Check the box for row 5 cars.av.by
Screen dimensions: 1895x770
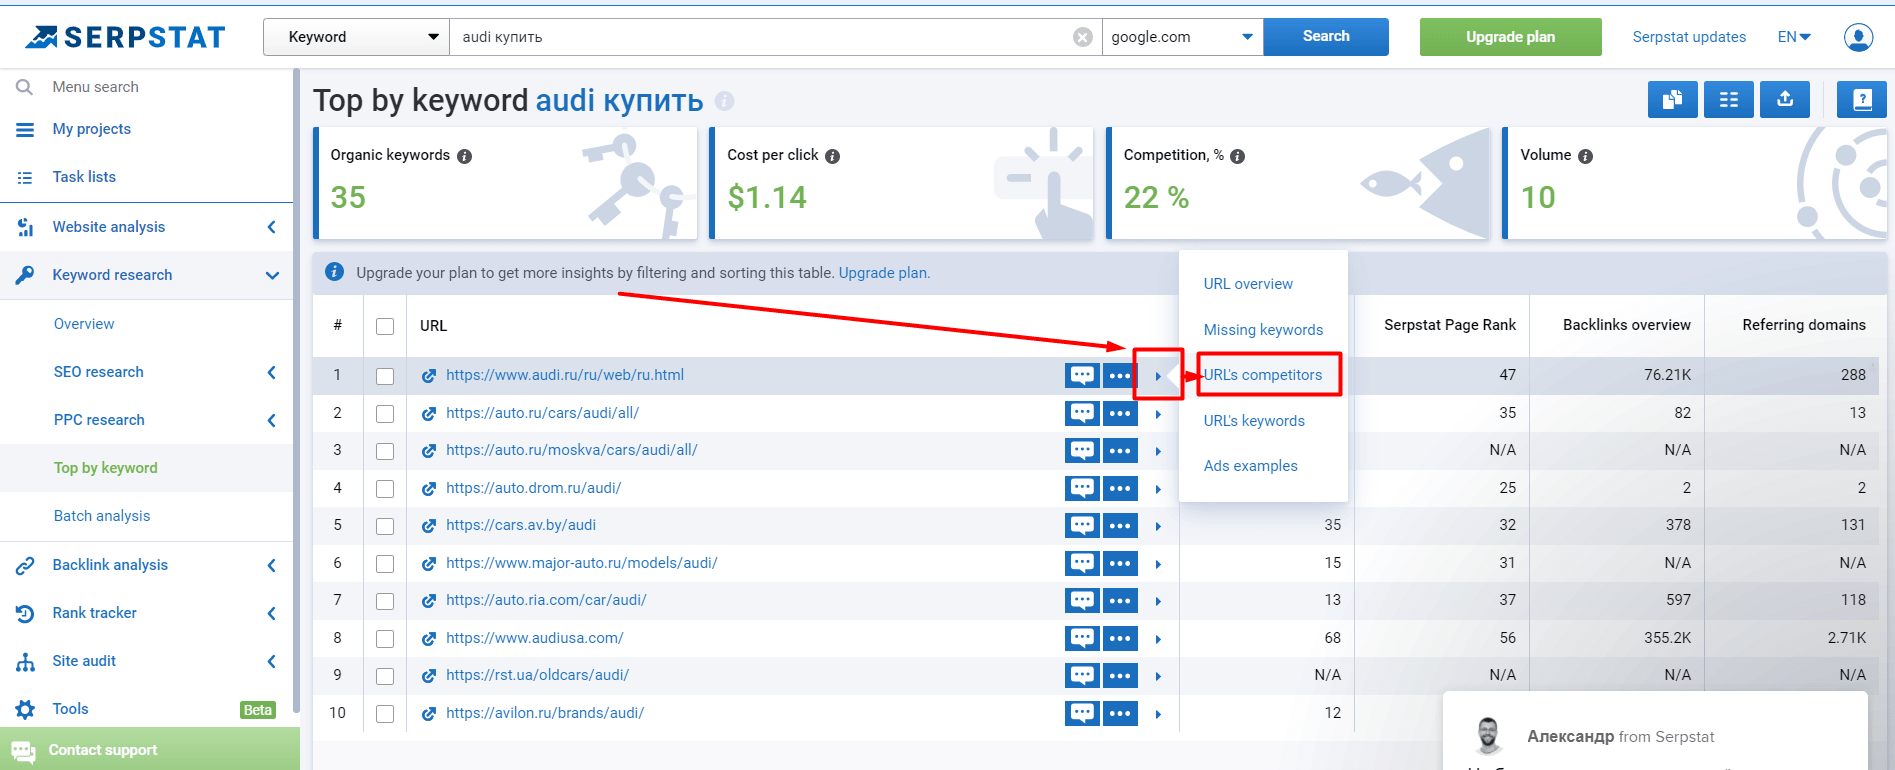click(385, 526)
